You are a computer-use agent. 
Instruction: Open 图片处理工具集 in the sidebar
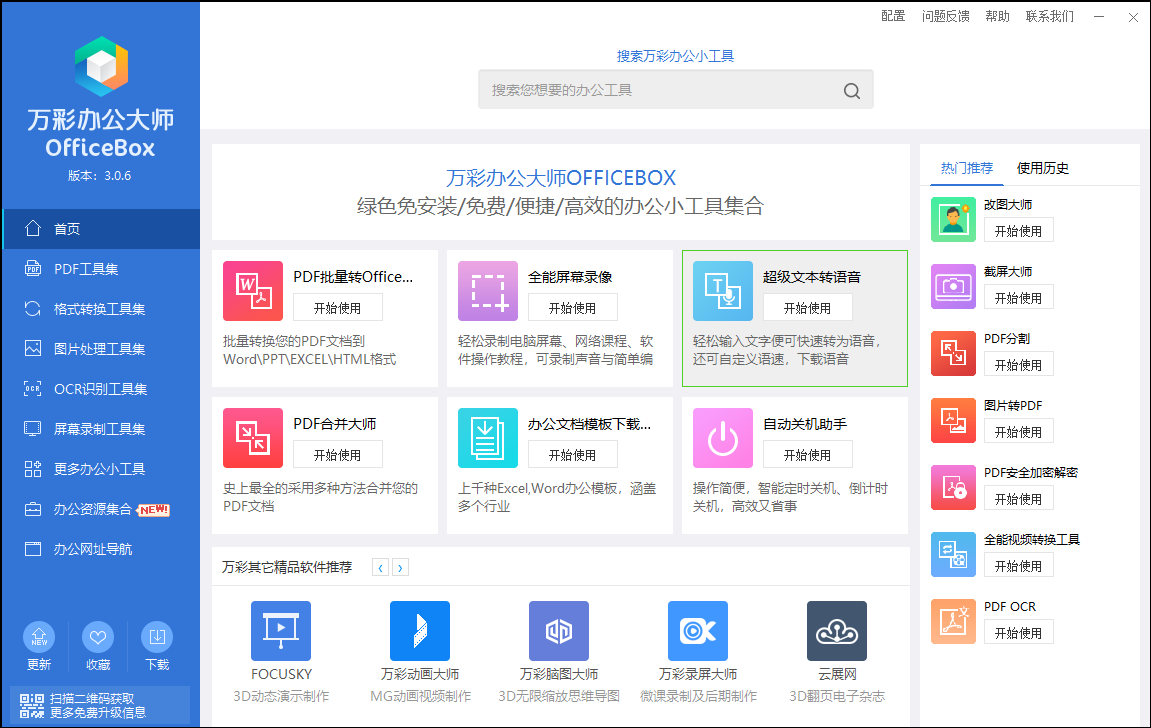click(101, 349)
